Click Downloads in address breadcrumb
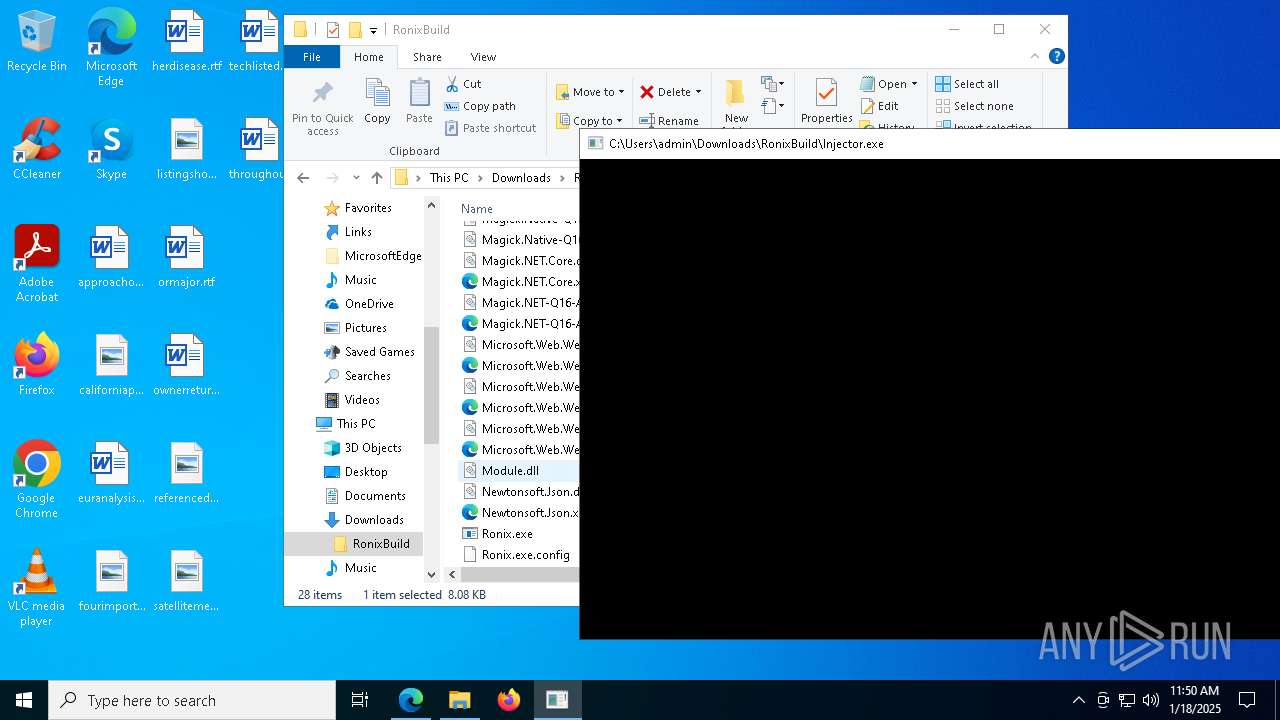Image resolution: width=1280 pixels, height=720 pixels. click(521, 178)
